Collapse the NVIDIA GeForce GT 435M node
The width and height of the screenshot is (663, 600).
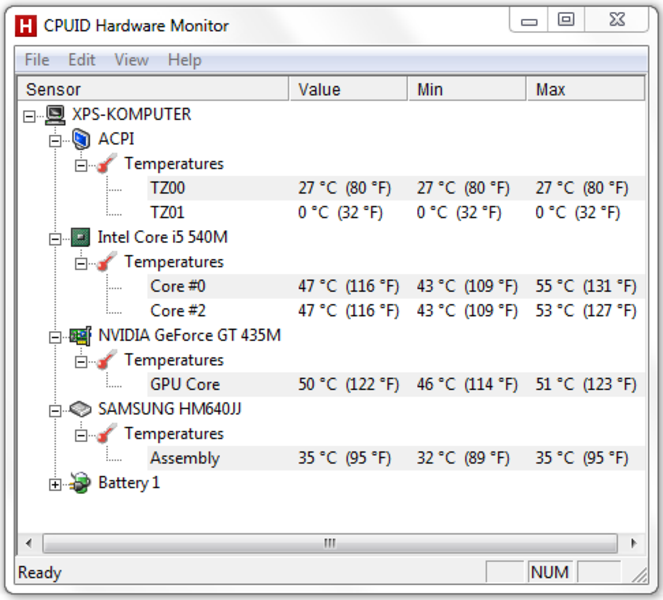(x=55, y=337)
